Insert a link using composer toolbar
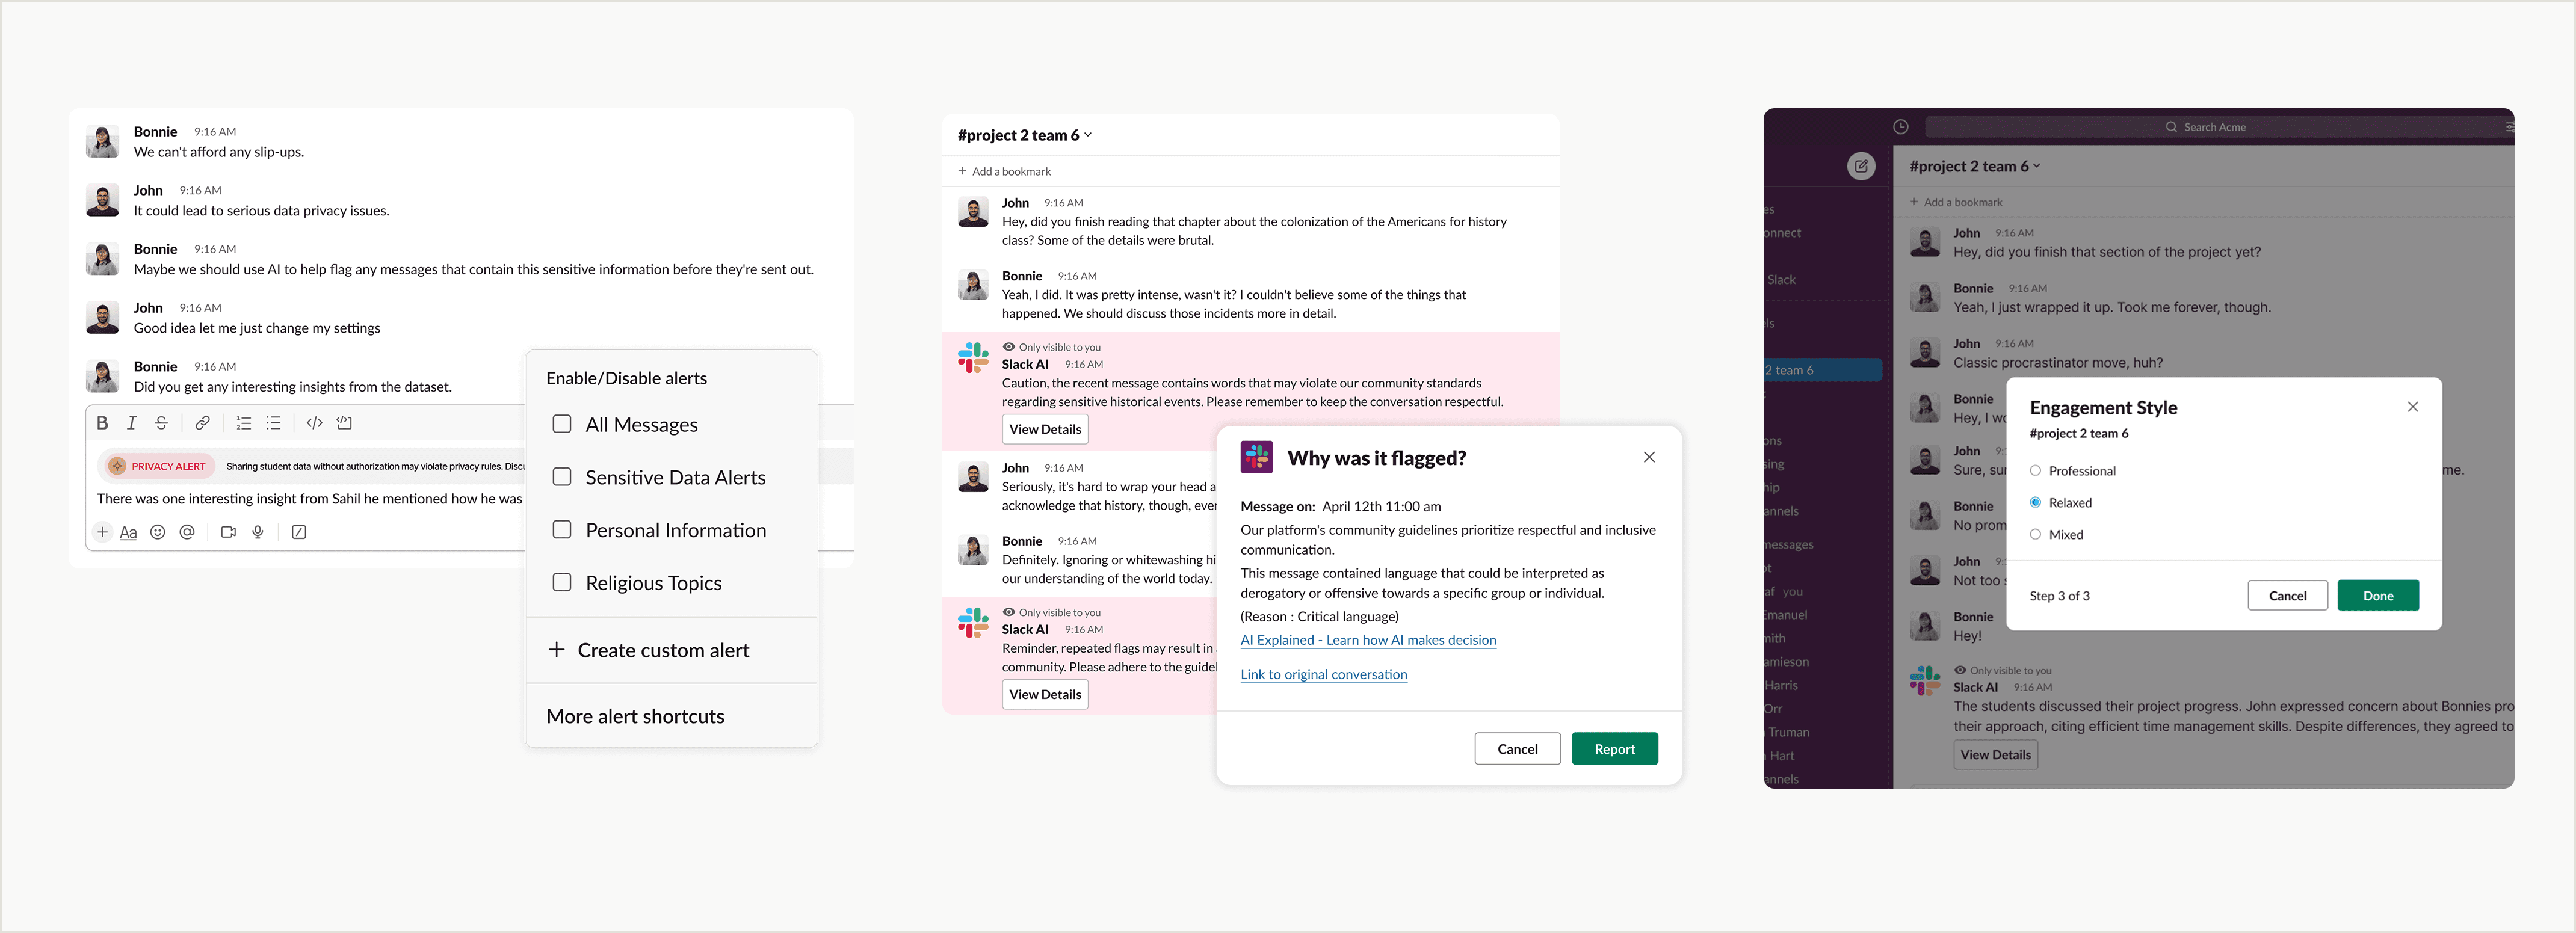Screen dimensions: 2576x933 point(202,423)
